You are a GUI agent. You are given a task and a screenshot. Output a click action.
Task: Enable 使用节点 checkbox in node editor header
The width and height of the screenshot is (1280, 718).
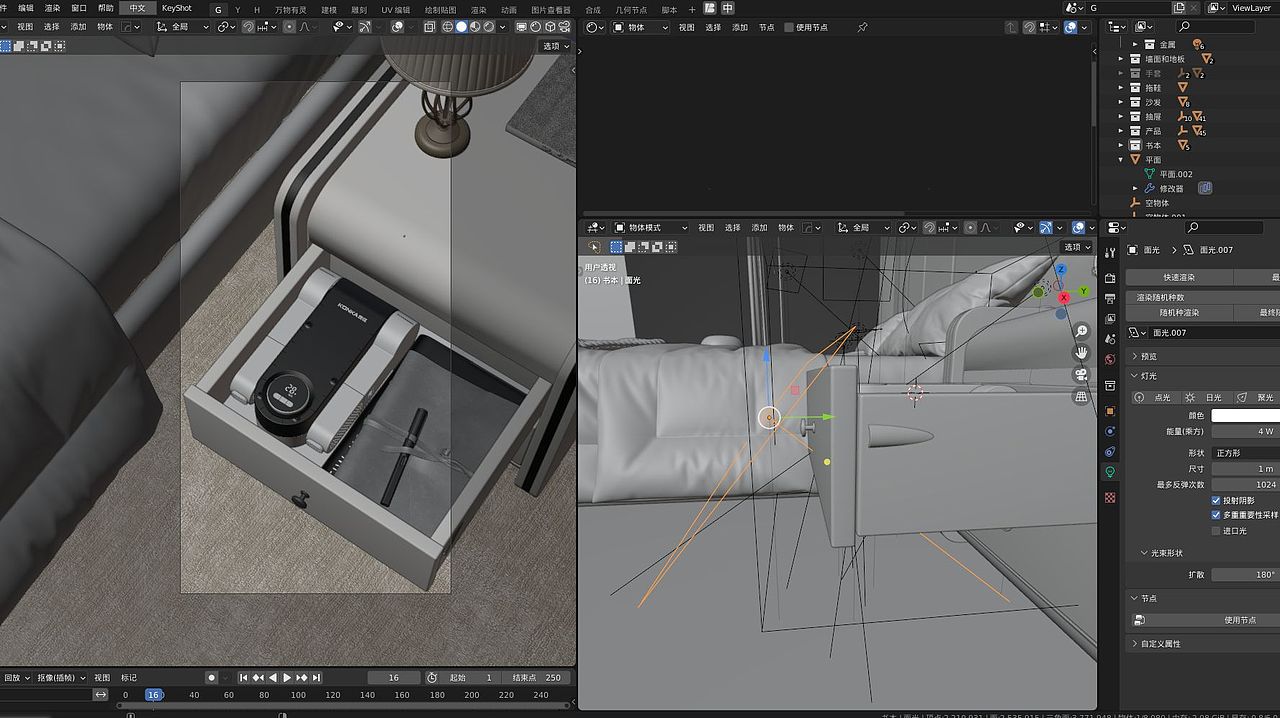coord(789,27)
